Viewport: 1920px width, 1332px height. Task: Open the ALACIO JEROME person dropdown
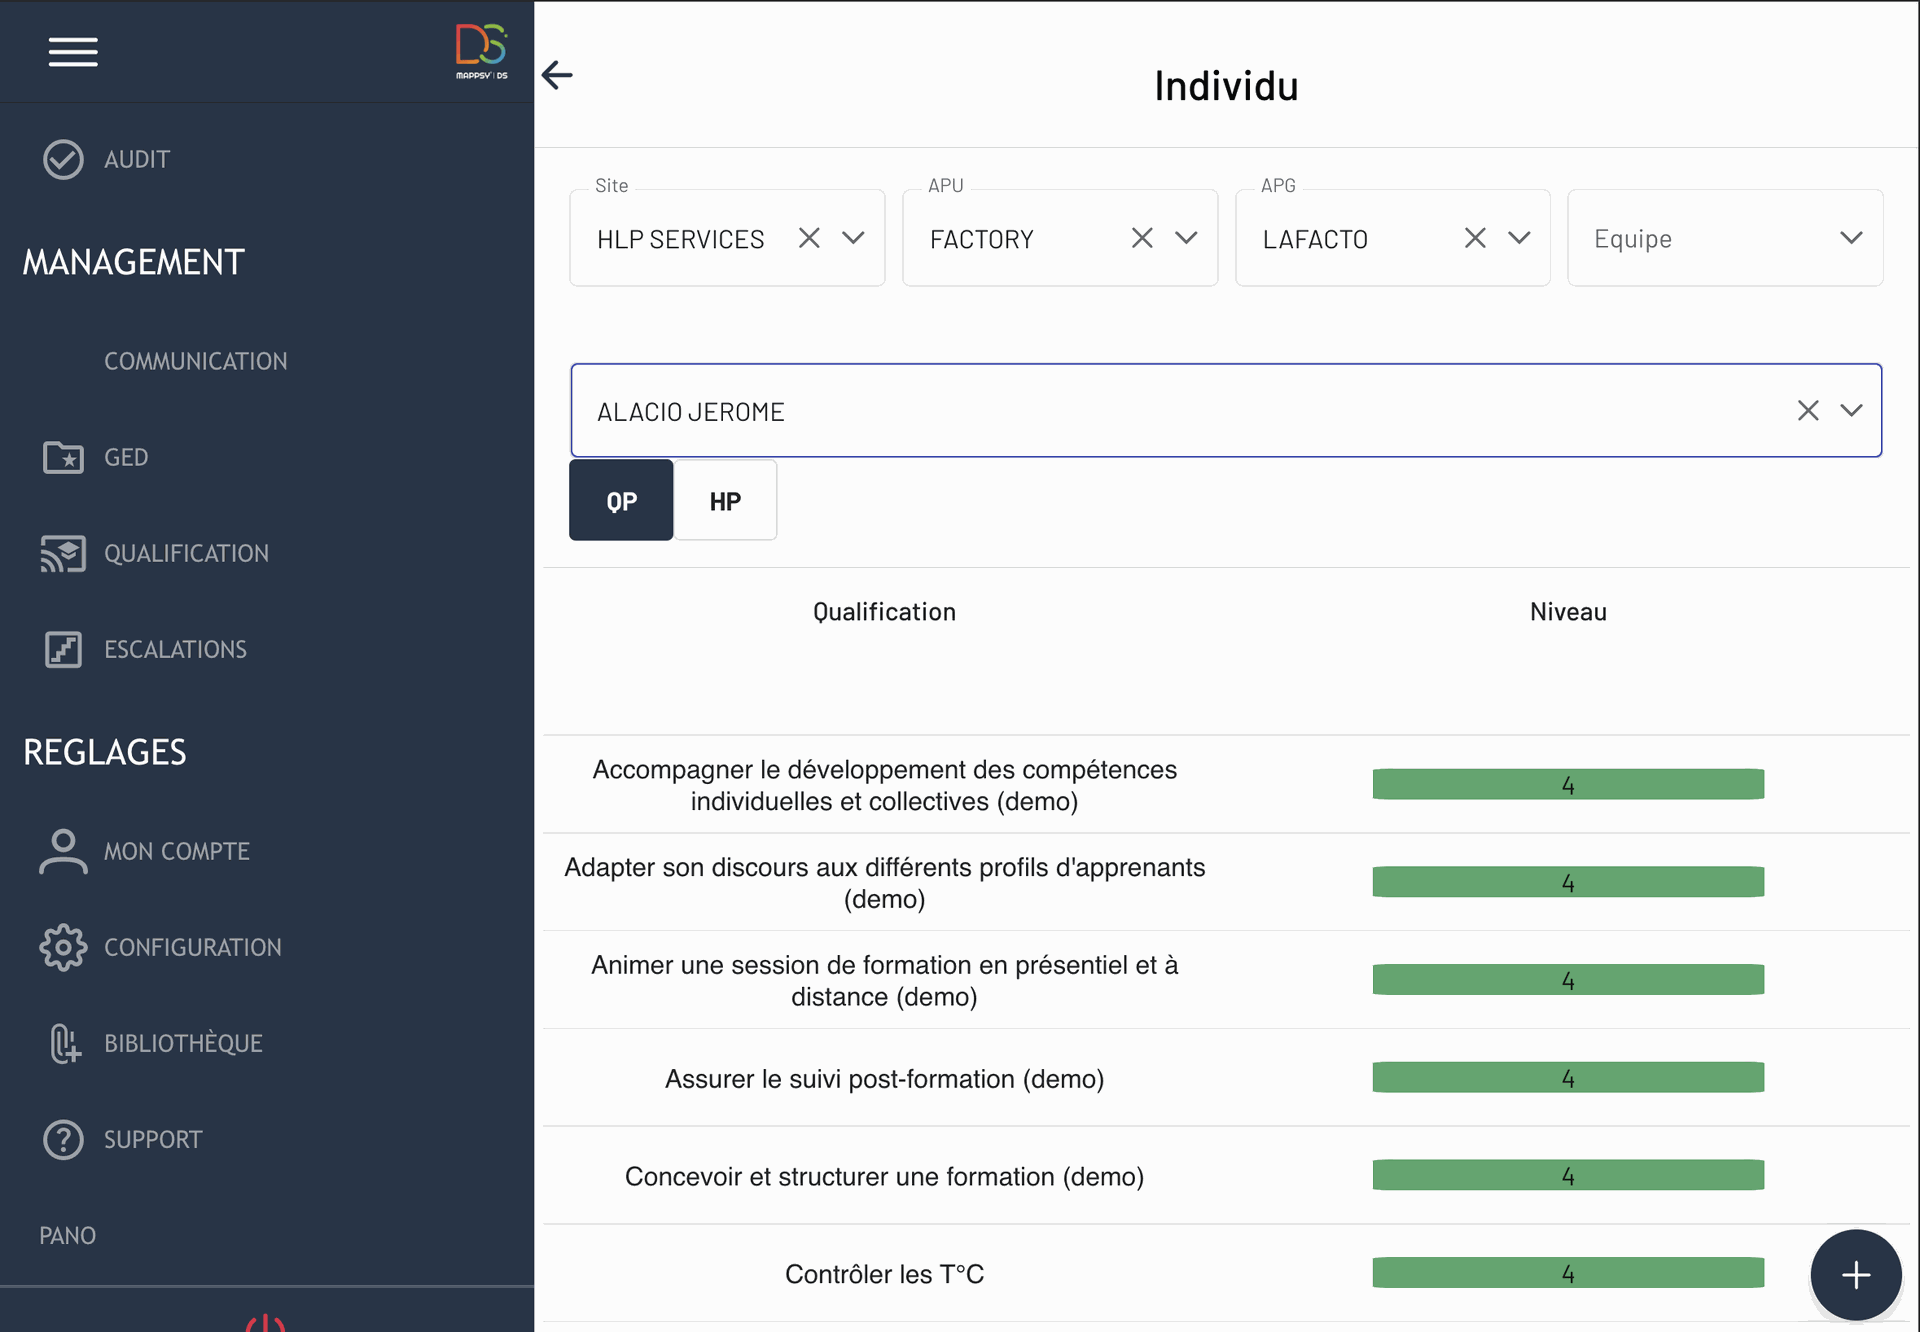[1851, 411]
